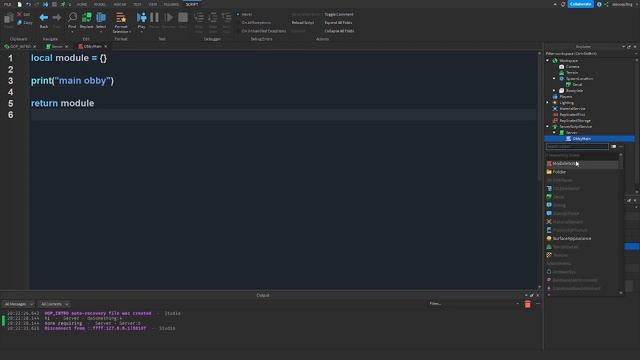Click the undo arrow in quick access bar

click(28, 4)
